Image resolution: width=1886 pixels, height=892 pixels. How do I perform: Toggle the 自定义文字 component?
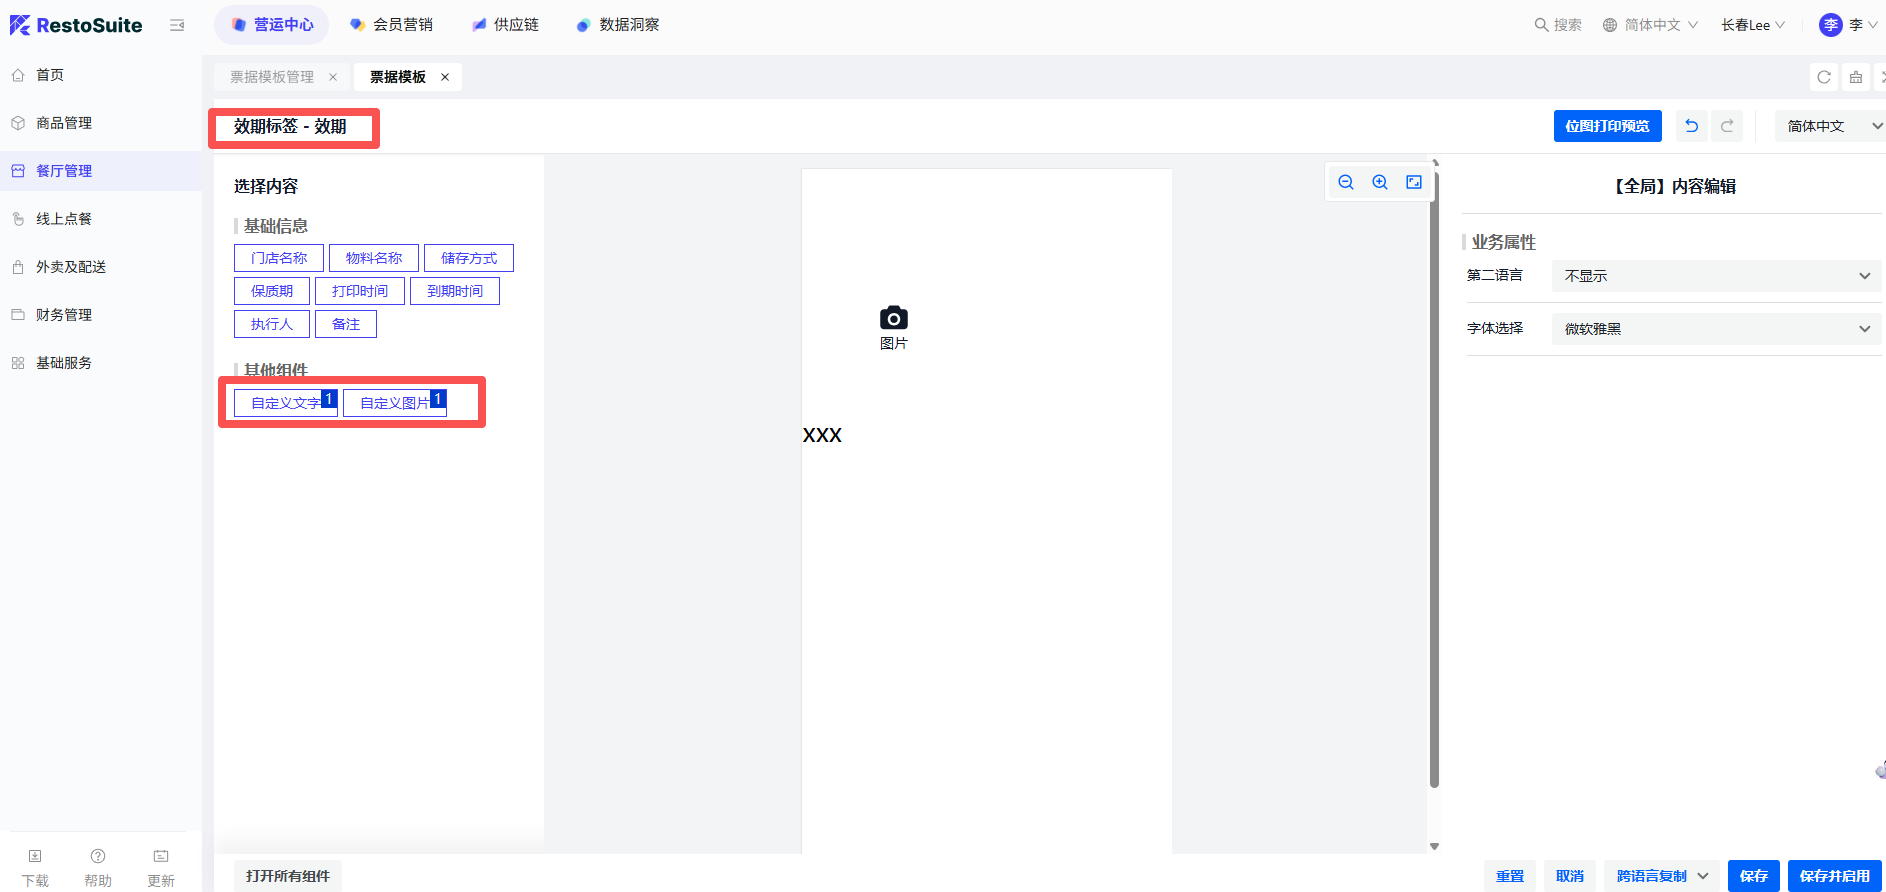coord(285,403)
